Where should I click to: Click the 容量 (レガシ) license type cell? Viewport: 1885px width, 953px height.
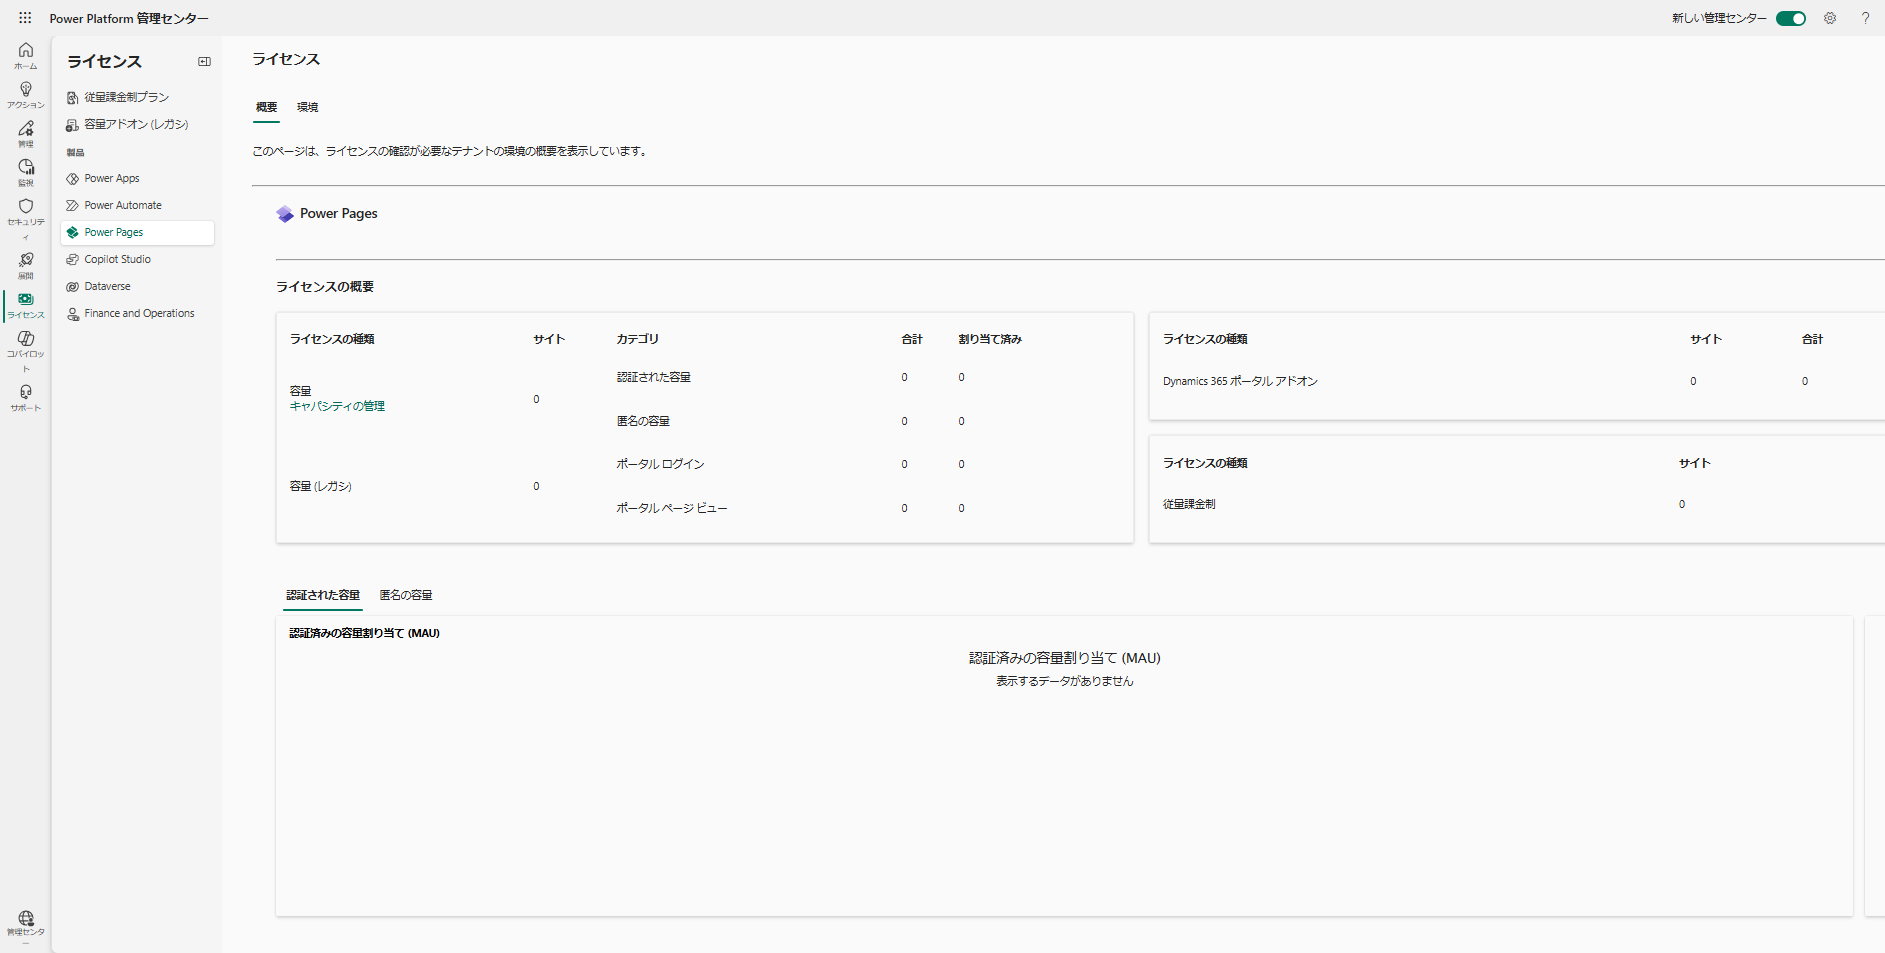pos(320,486)
